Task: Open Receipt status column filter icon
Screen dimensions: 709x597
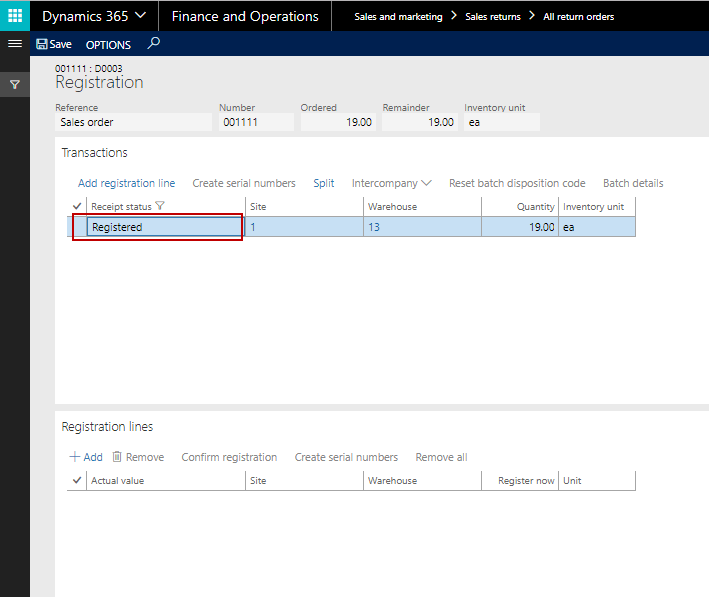Action: point(160,206)
